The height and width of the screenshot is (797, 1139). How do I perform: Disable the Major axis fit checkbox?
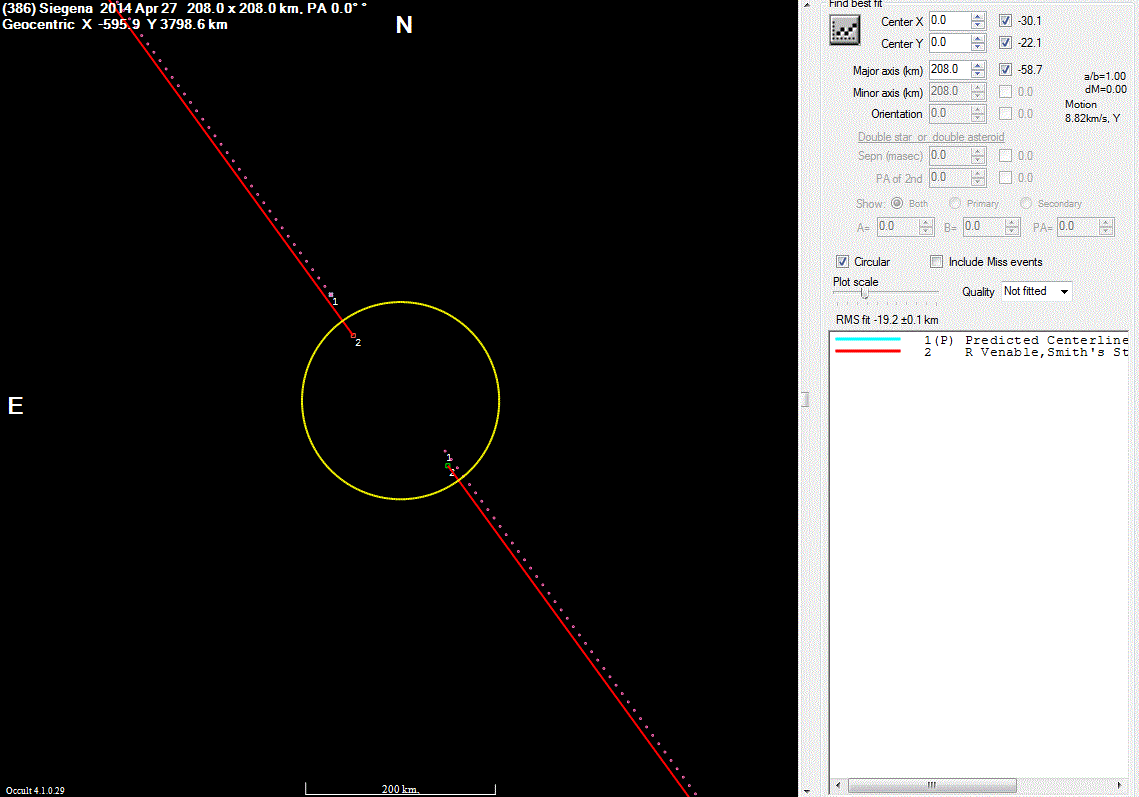pyautogui.click(x=1005, y=70)
